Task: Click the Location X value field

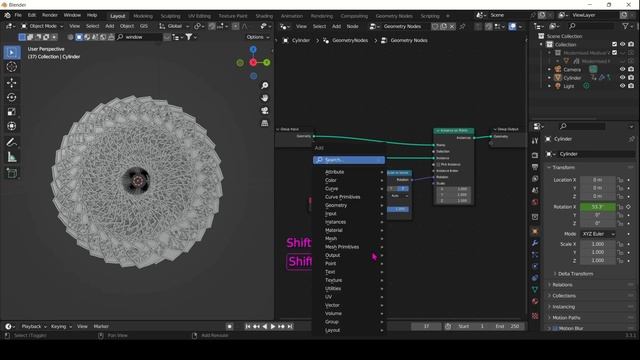Action: click(598, 180)
